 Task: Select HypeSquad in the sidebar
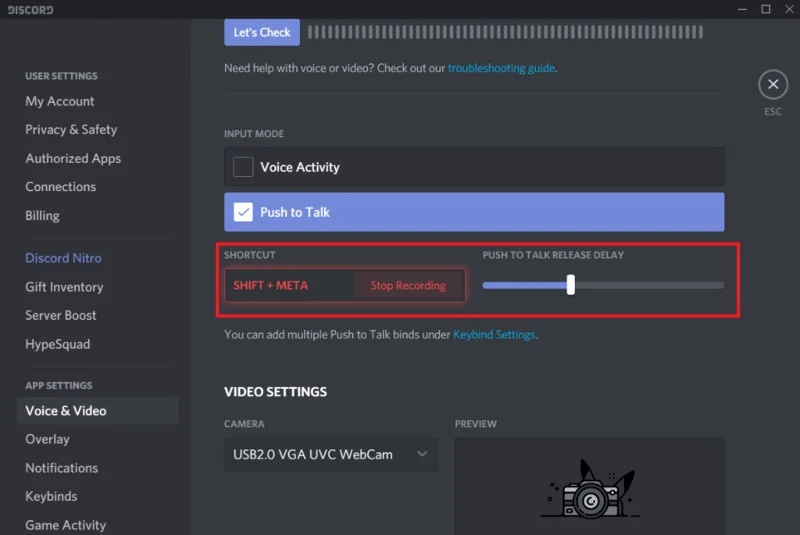point(58,344)
